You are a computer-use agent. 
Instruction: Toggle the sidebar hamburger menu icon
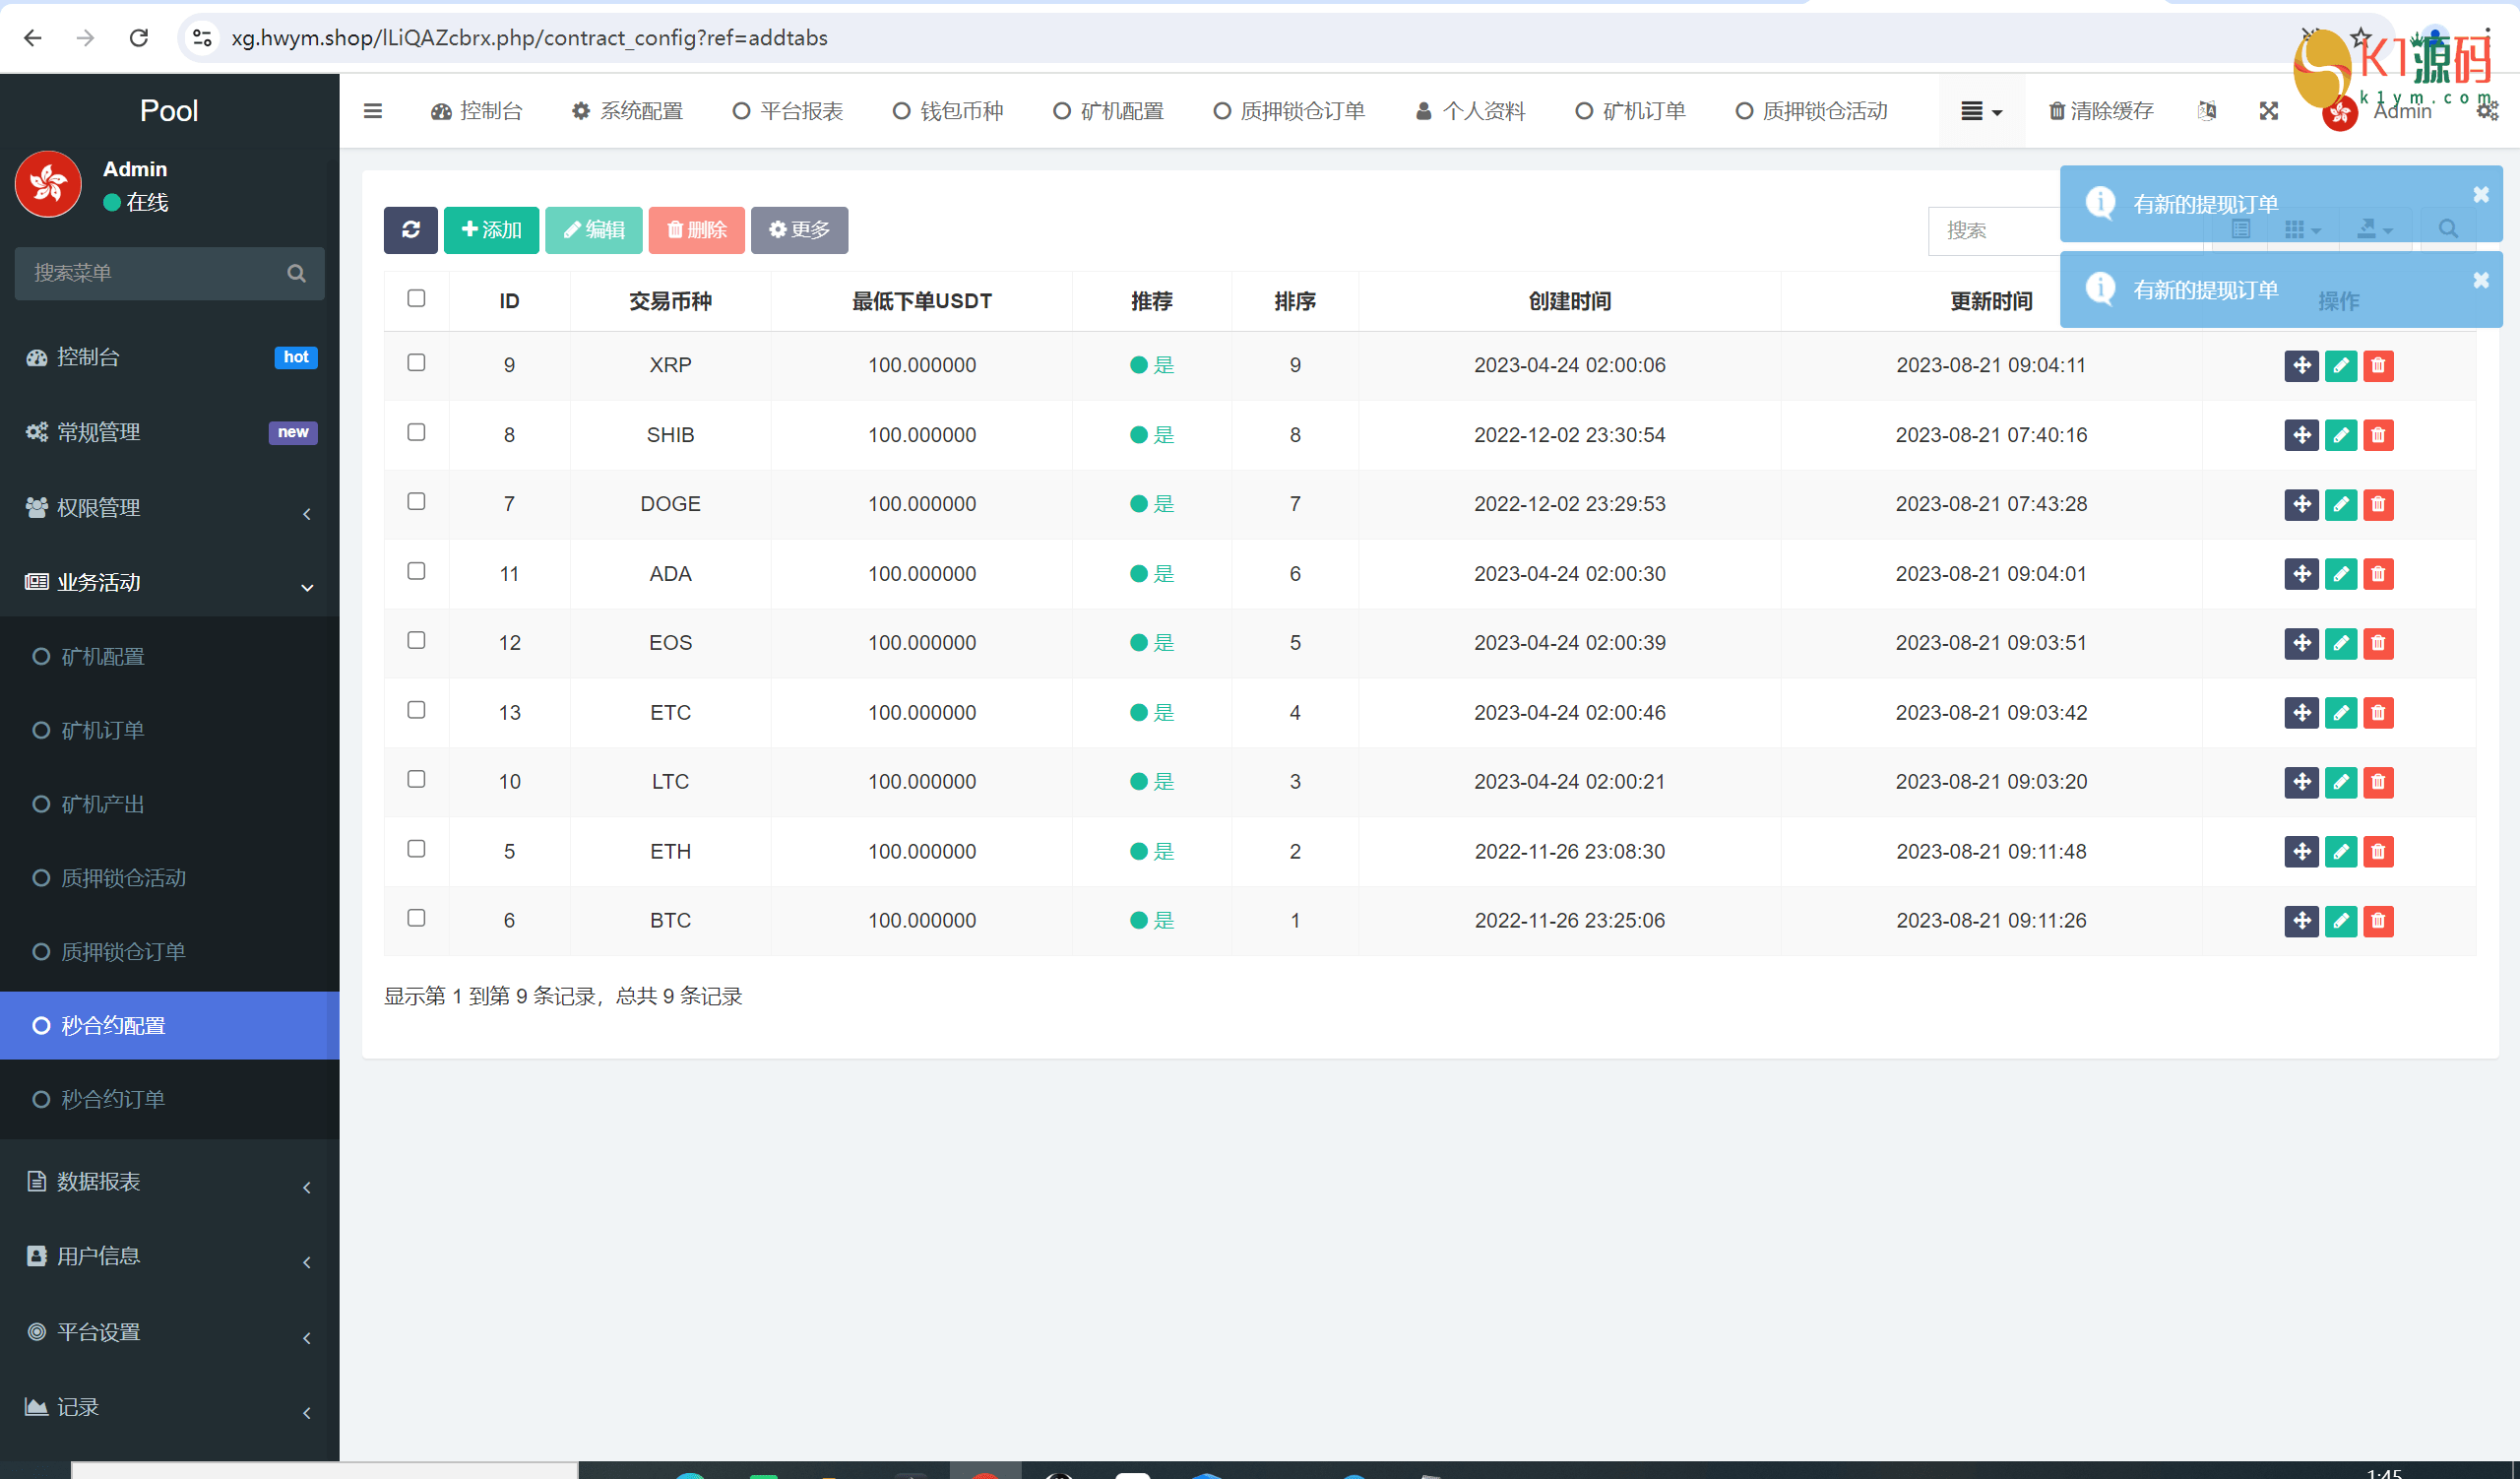[373, 111]
